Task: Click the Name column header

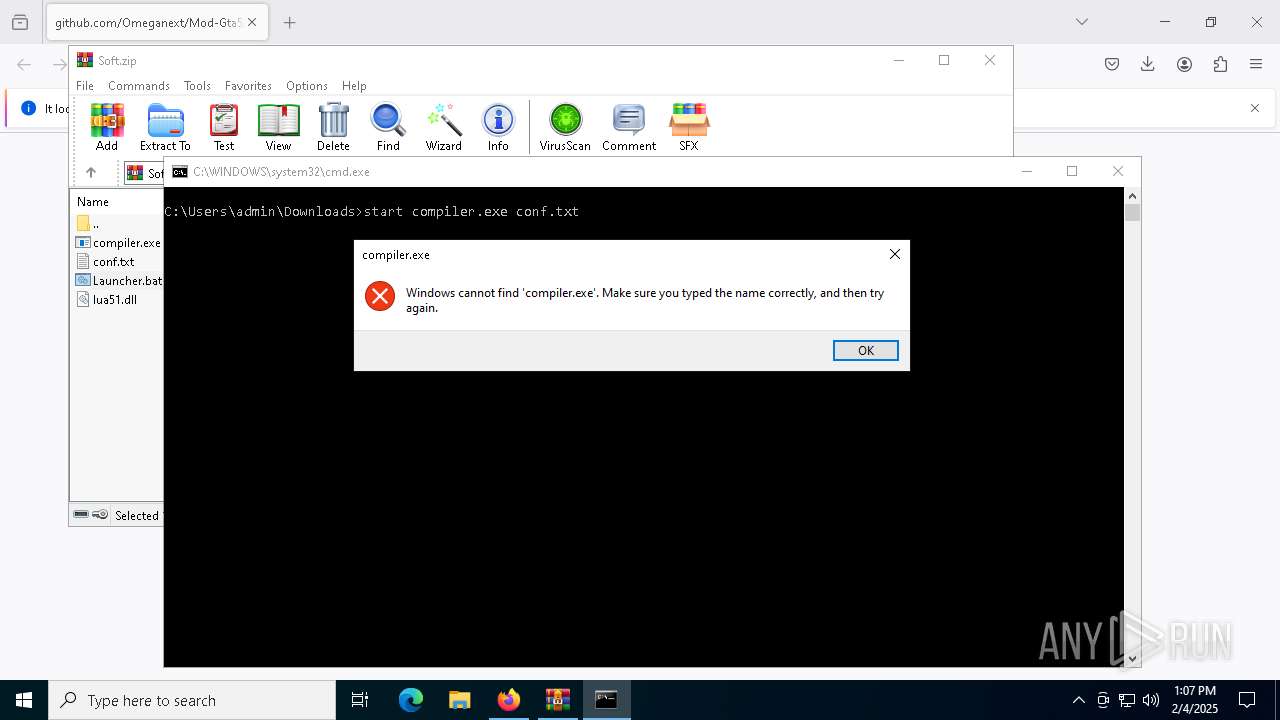Action: coord(93,202)
